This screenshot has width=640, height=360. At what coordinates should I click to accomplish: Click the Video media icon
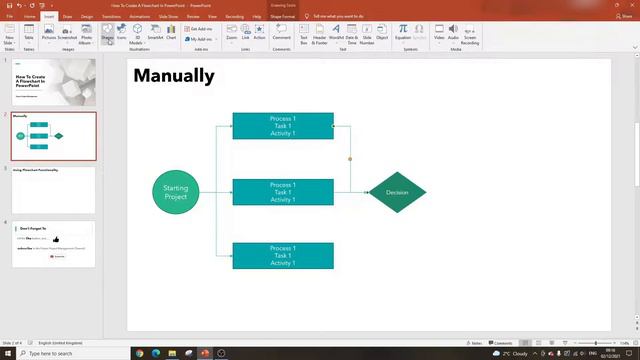tap(439, 33)
